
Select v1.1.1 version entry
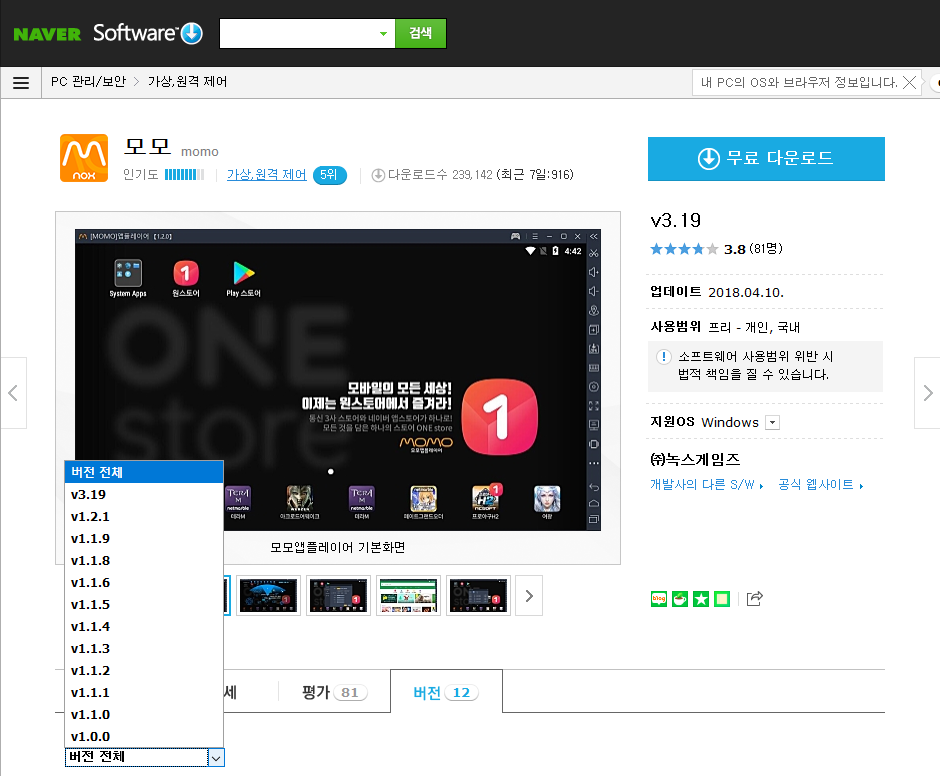point(144,693)
